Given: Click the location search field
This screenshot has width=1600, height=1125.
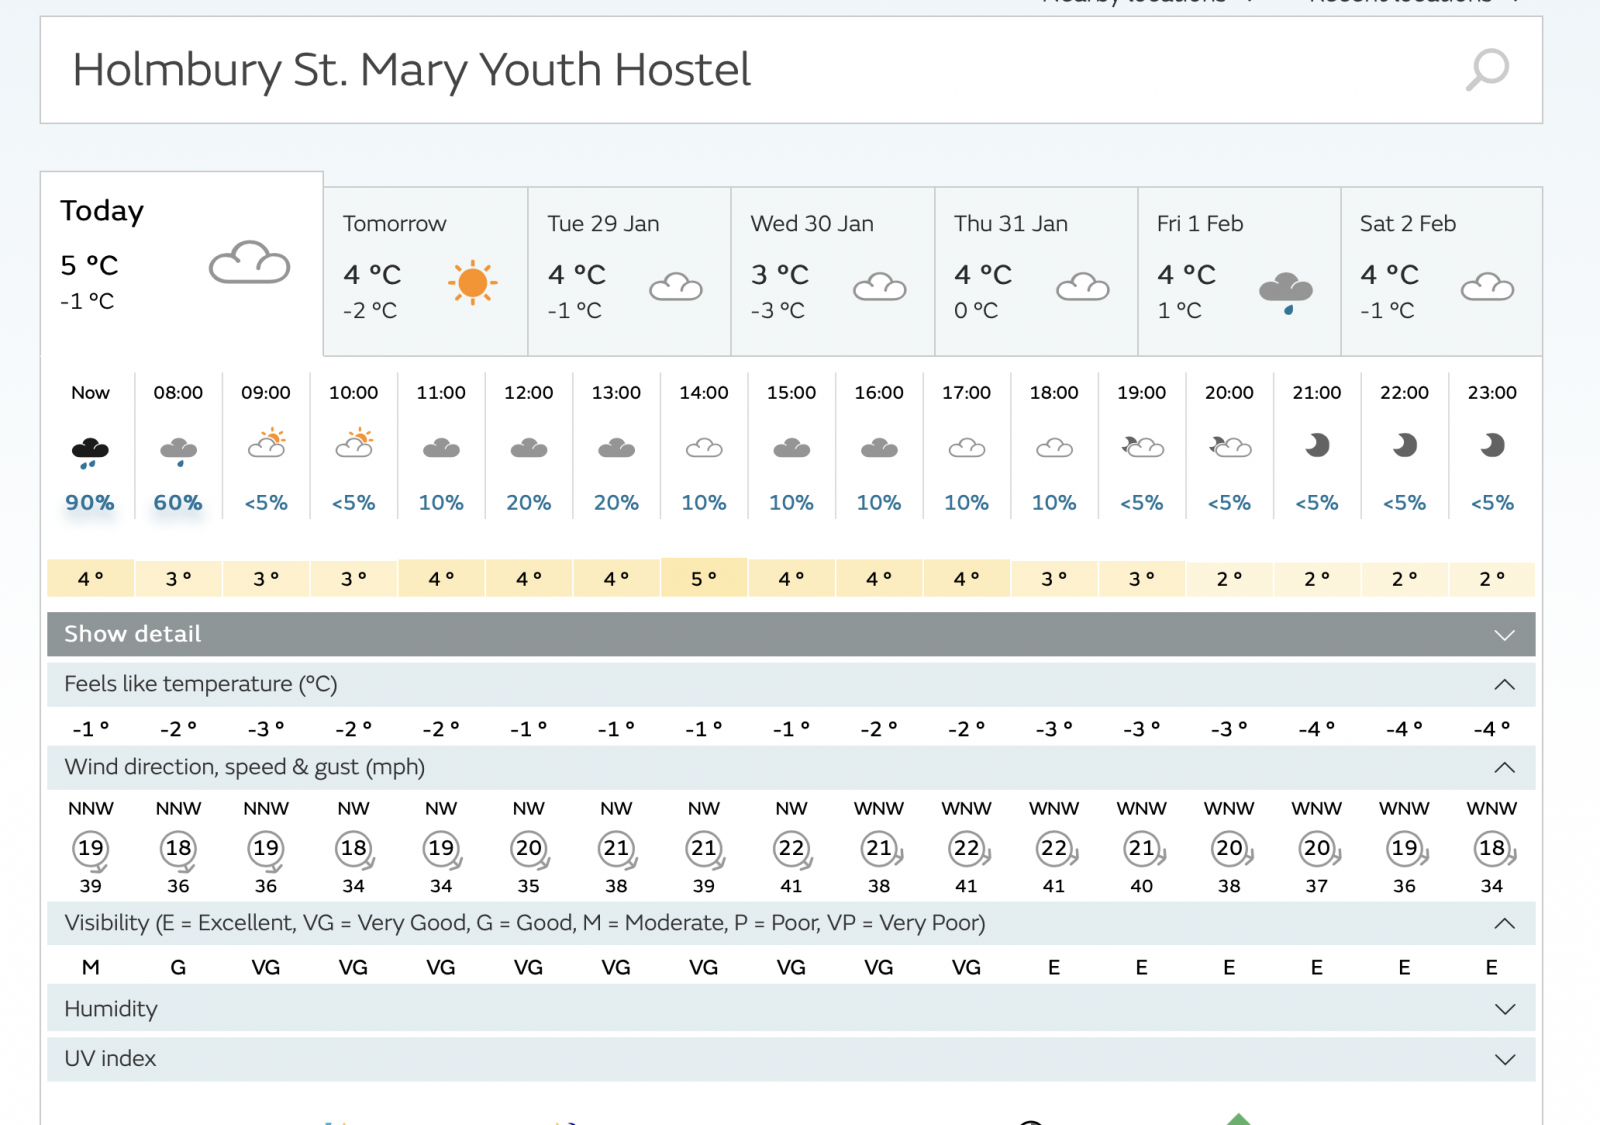Looking at the screenshot, I should (x=791, y=70).
